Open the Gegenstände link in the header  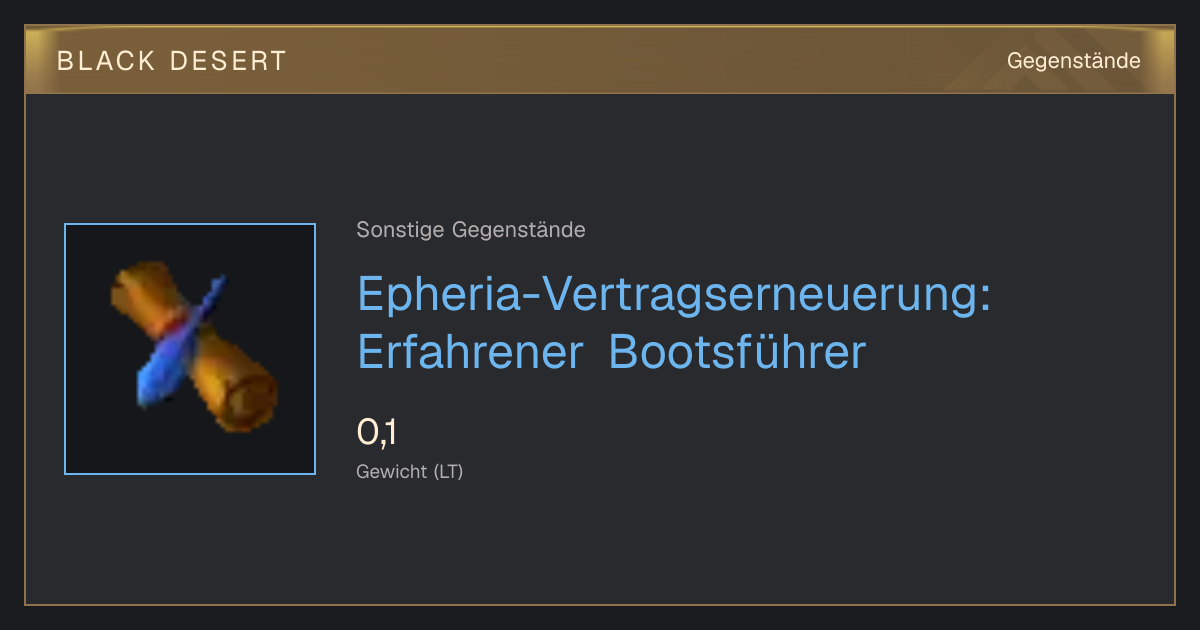coord(1073,61)
